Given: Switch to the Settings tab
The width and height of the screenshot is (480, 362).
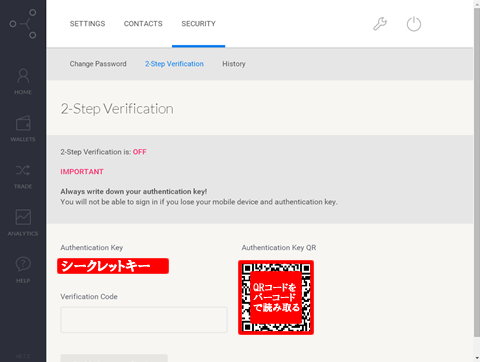Looking at the screenshot, I should [x=87, y=24].
